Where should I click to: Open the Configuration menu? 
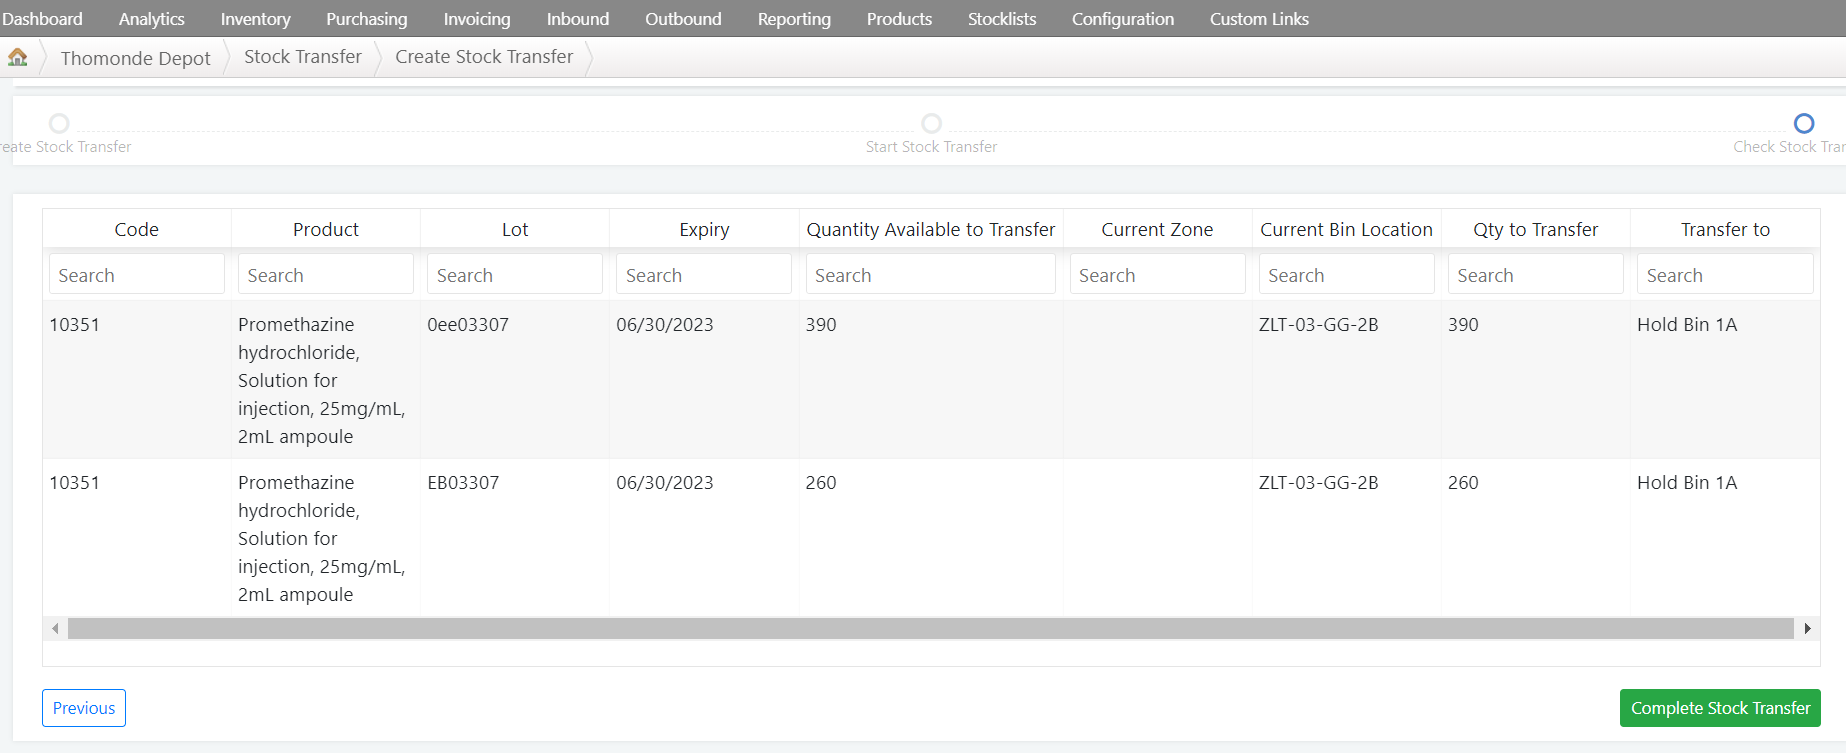pyautogui.click(x=1123, y=19)
